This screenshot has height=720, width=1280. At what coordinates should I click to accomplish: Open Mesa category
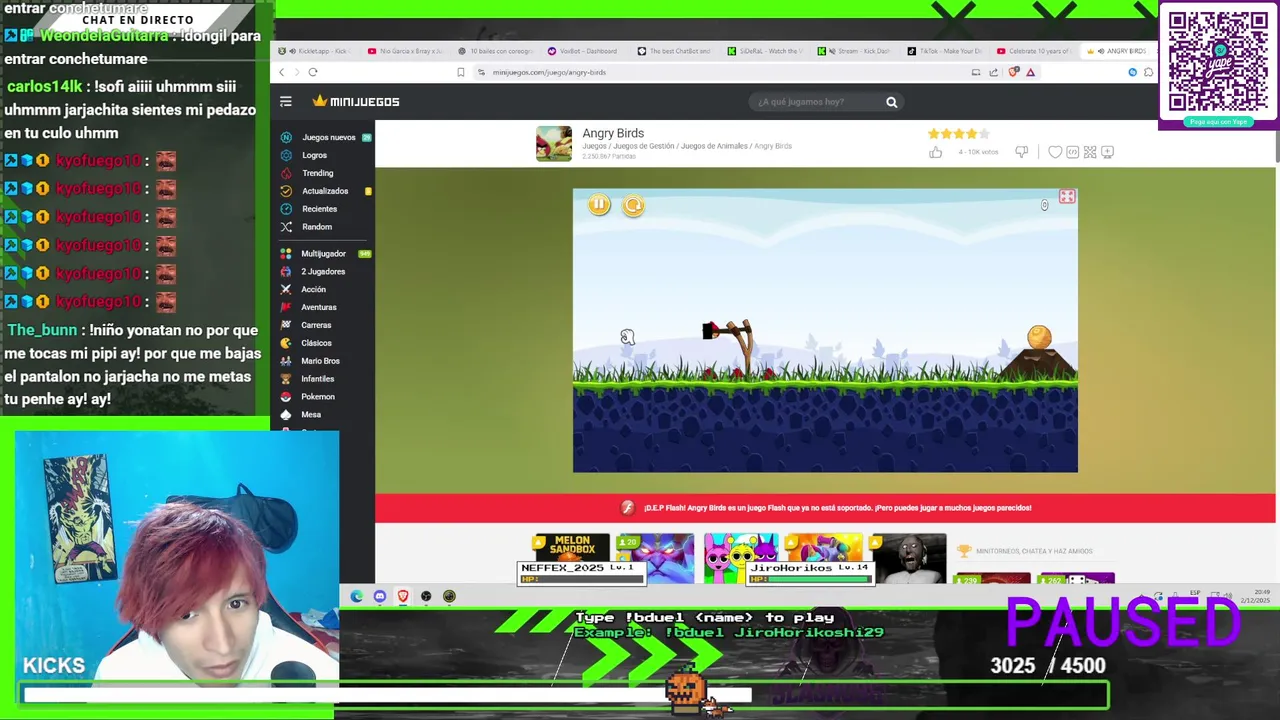pyautogui.click(x=311, y=415)
